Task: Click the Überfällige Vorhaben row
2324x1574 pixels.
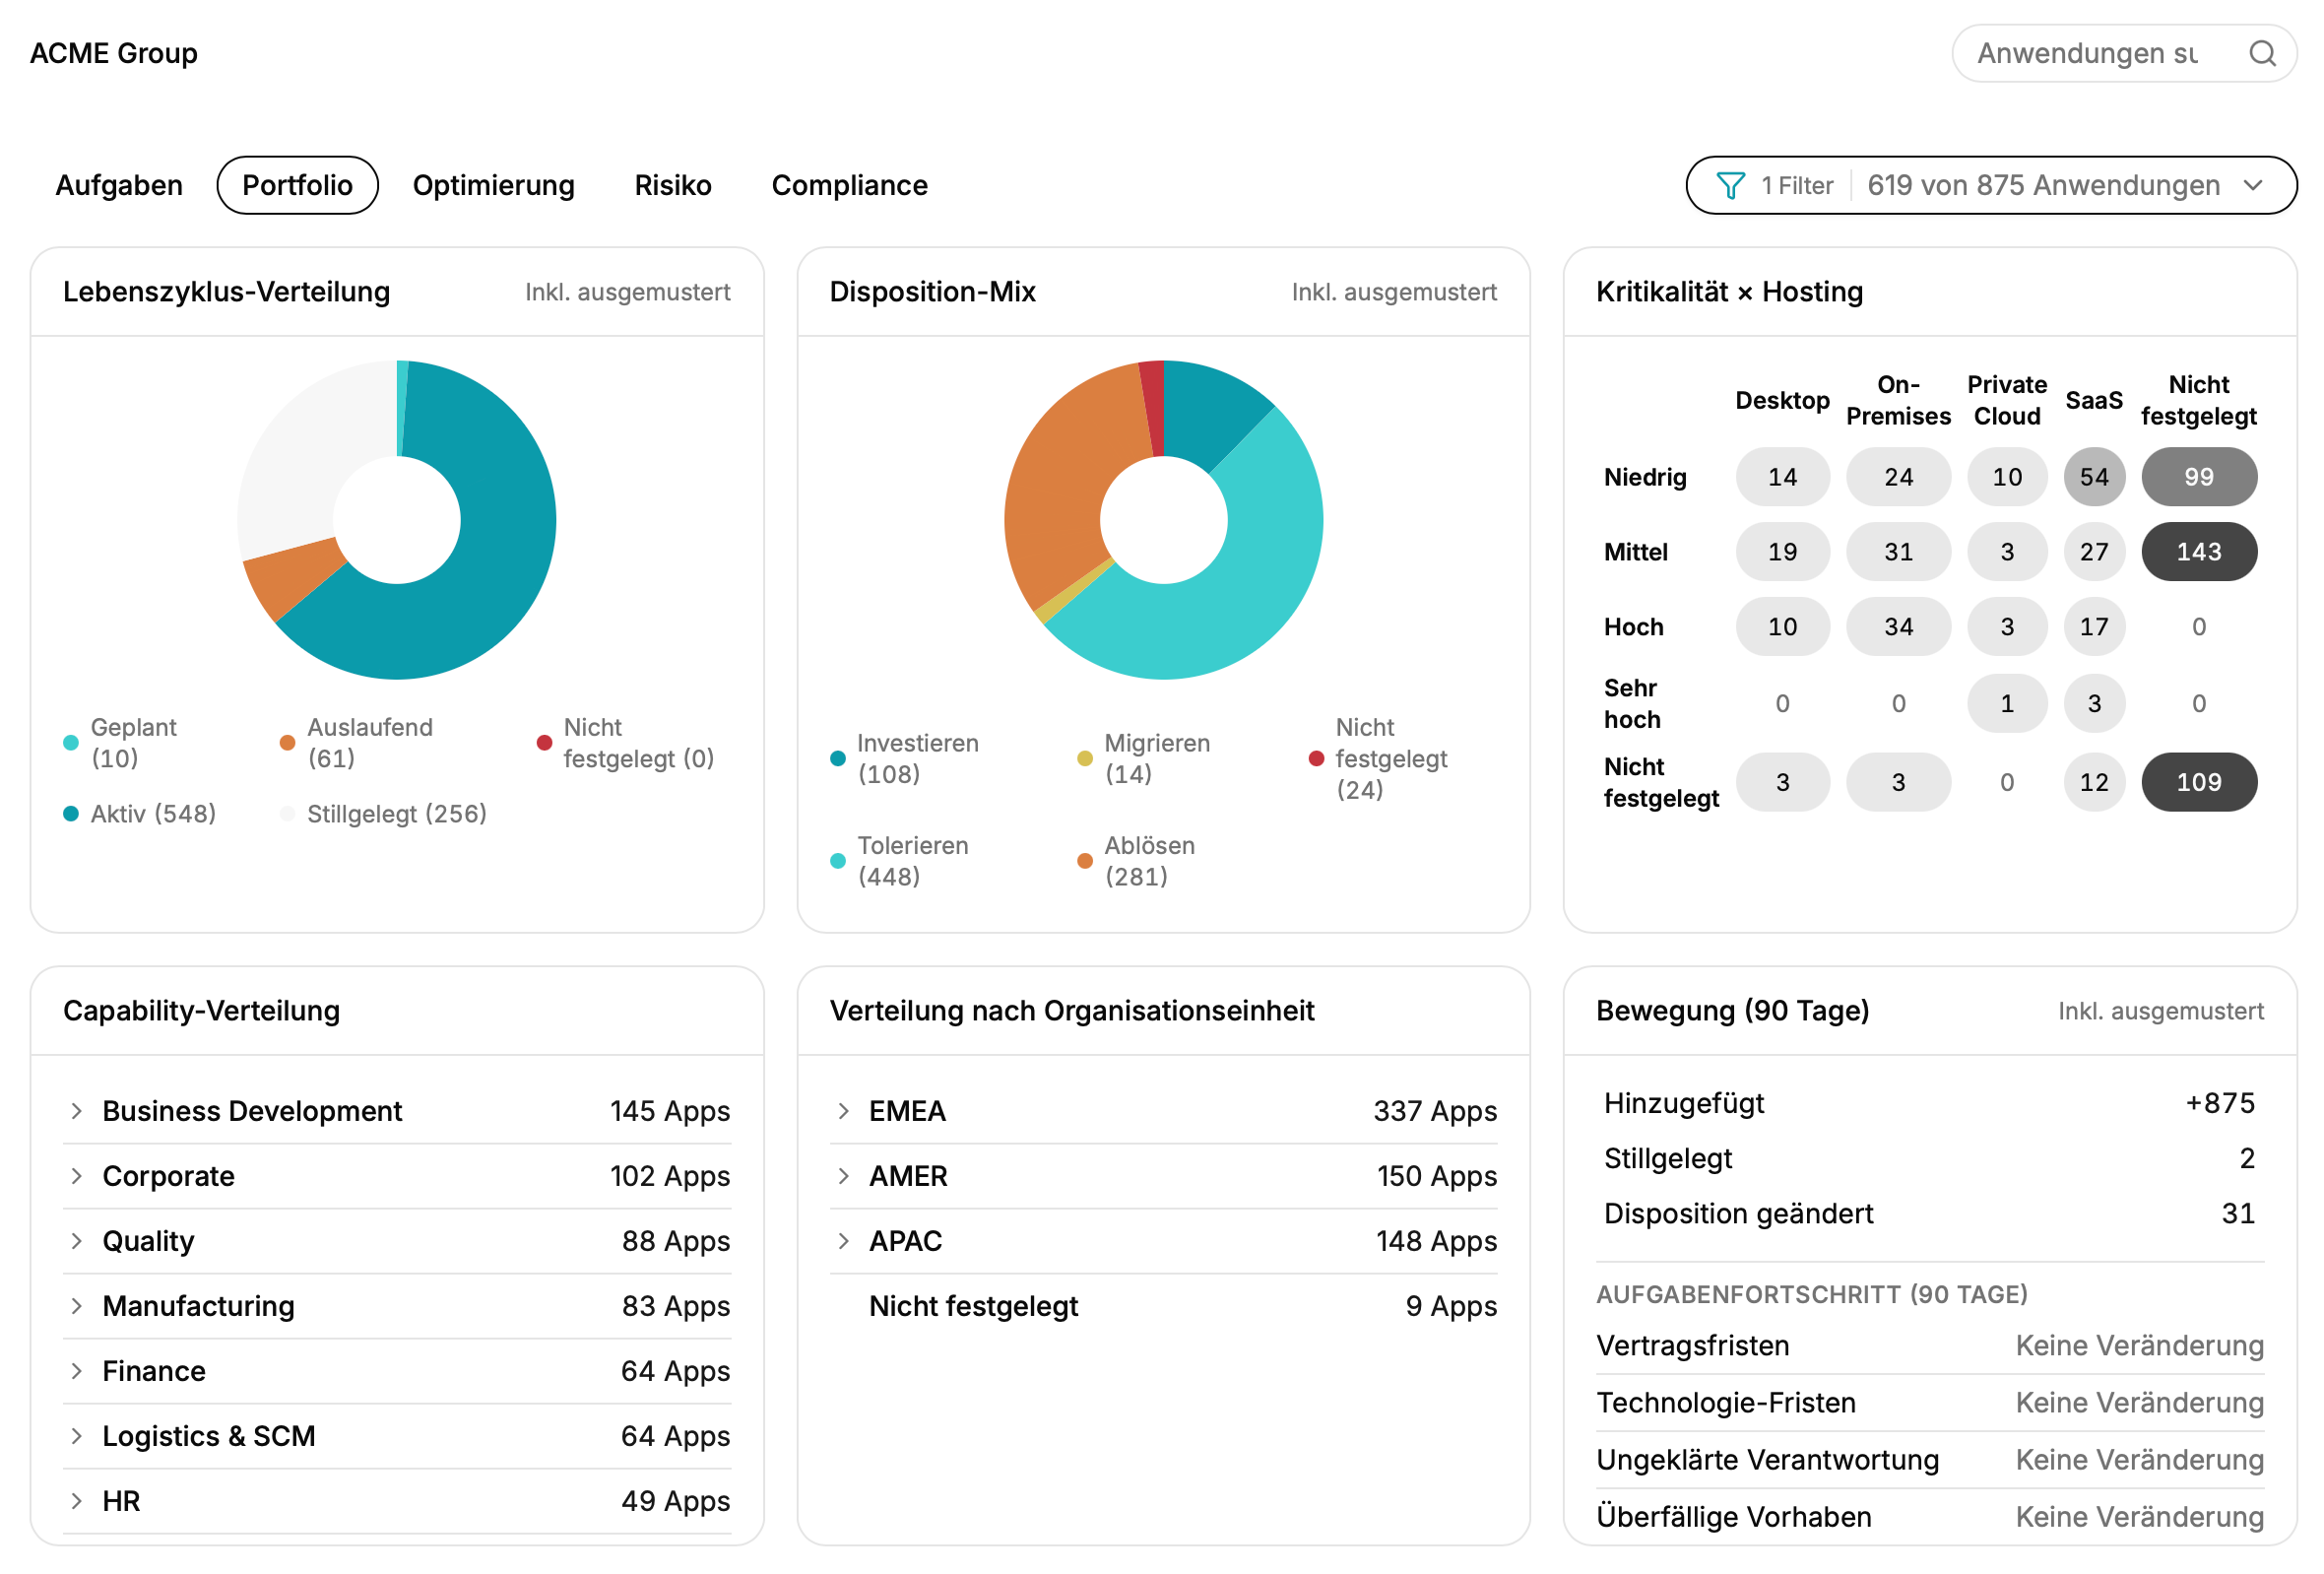Action: click(x=1929, y=1517)
